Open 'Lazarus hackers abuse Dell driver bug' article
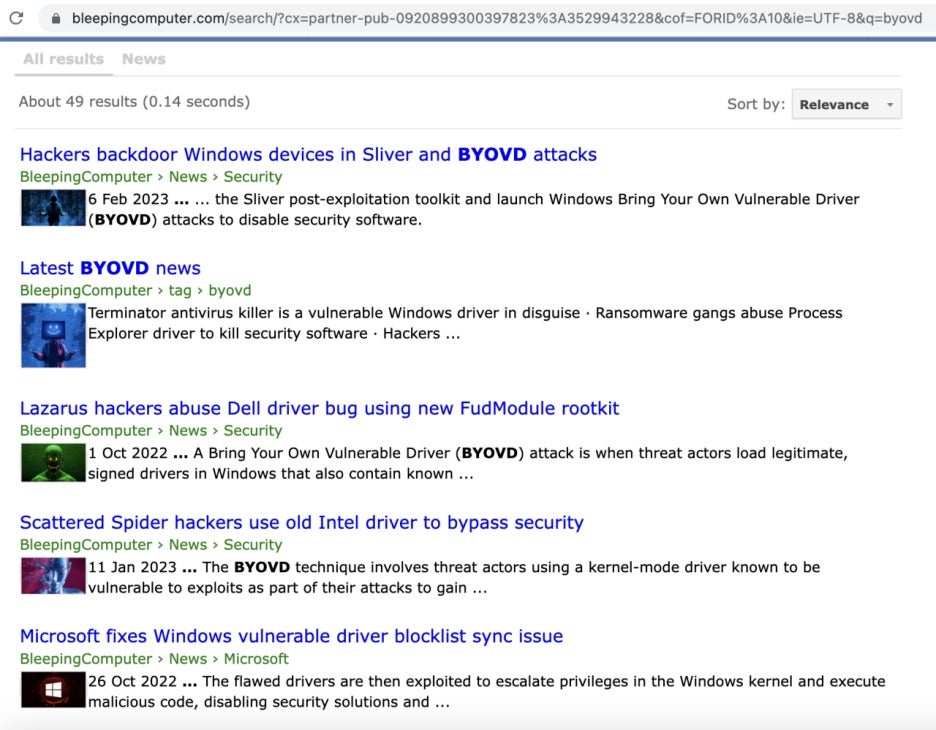 pos(319,408)
